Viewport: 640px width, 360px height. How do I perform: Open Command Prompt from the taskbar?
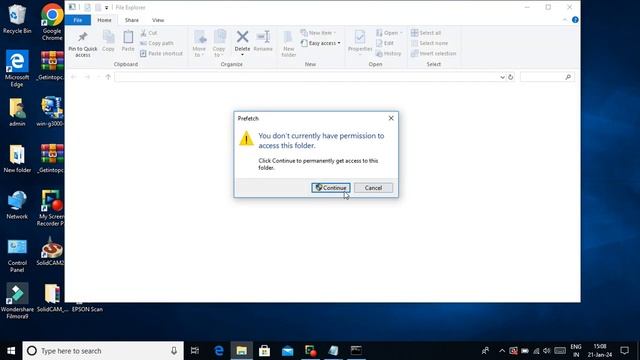click(x=356, y=351)
